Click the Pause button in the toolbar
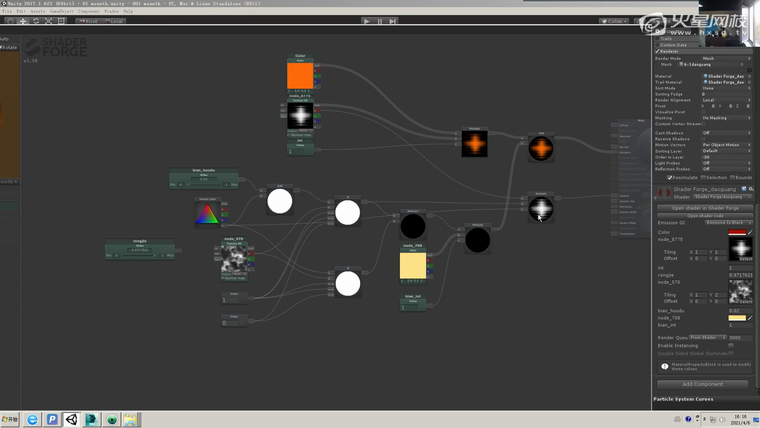Viewport: 760px width, 428px height. 380,21
